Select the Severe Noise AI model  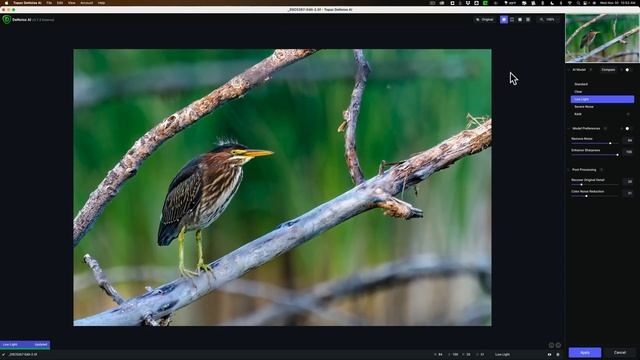click(x=602, y=107)
